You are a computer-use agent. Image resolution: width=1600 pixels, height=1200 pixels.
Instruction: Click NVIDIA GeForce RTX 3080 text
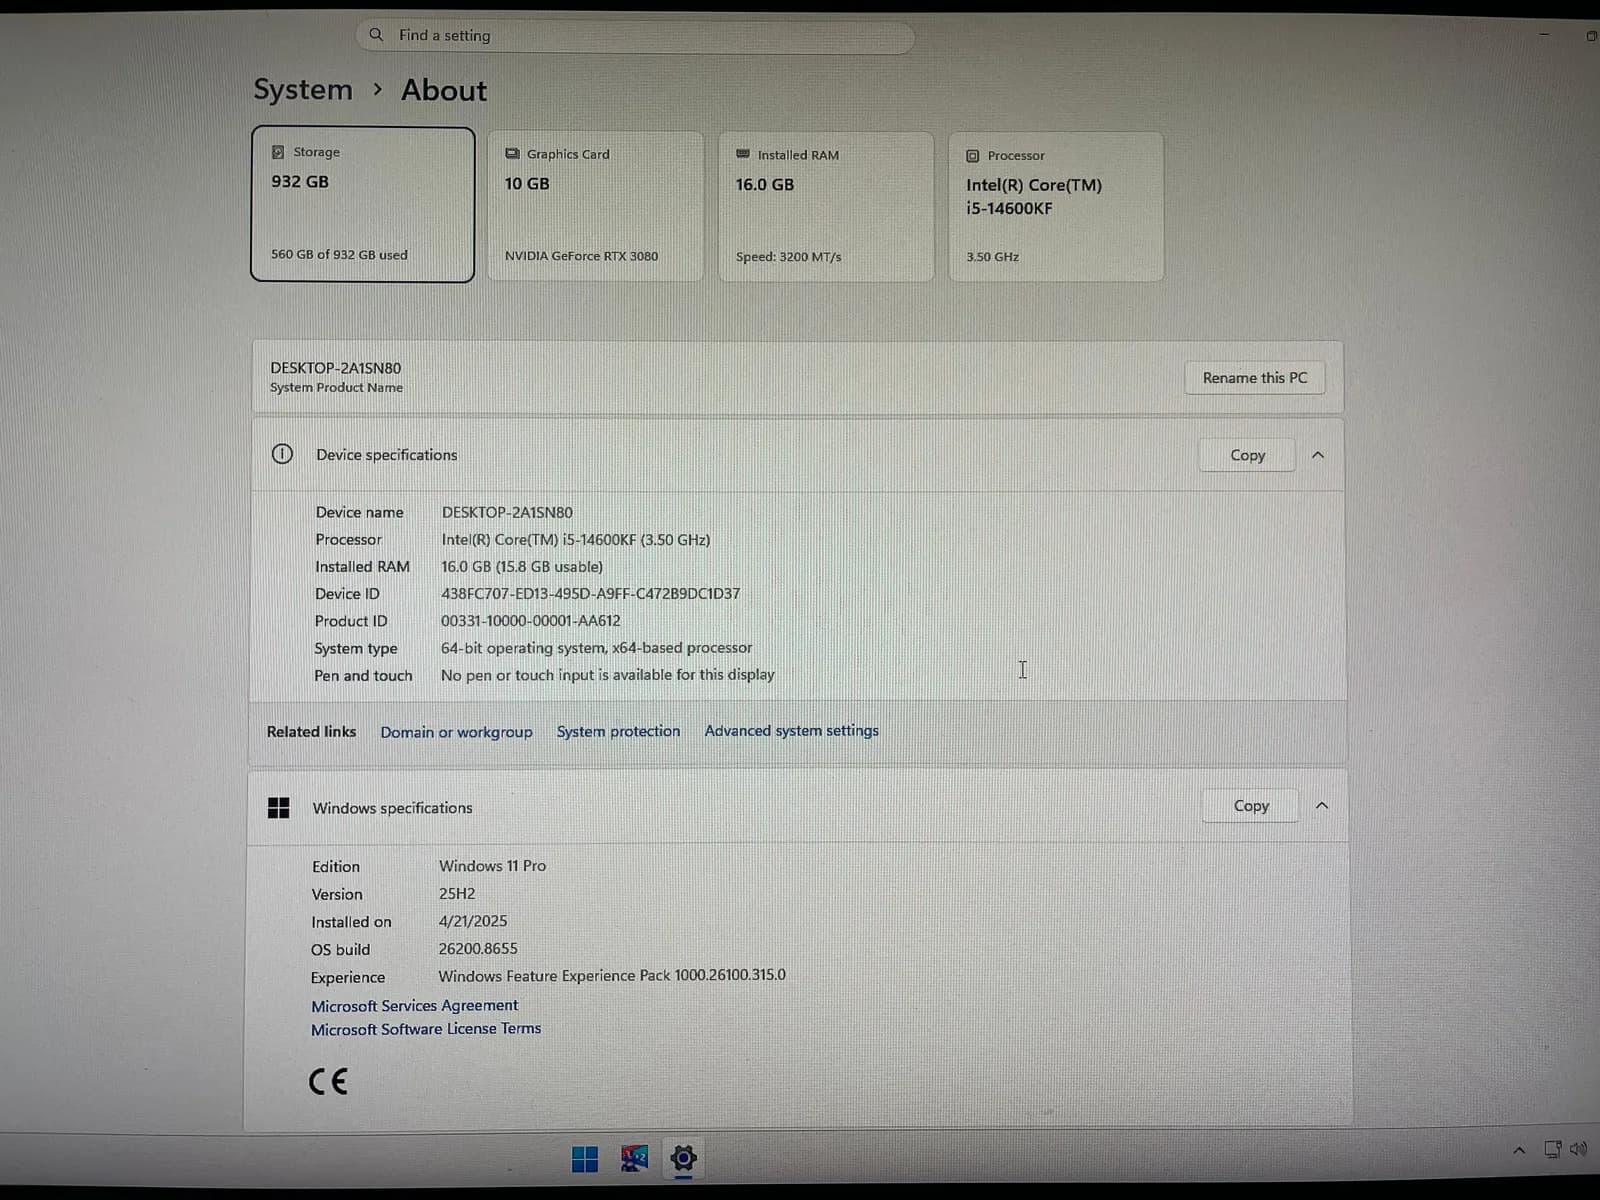[x=581, y=256]
